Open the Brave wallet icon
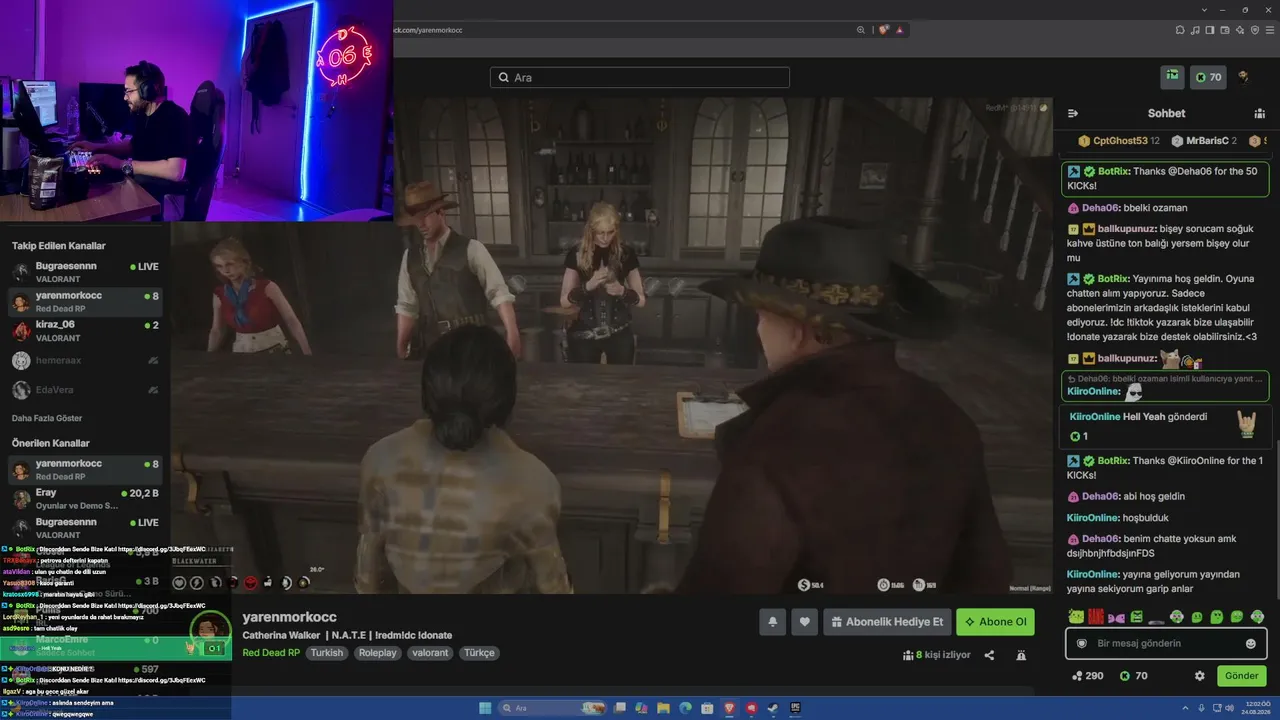1280x720 pixels. pyautogui.click(x=1227, y=30)
